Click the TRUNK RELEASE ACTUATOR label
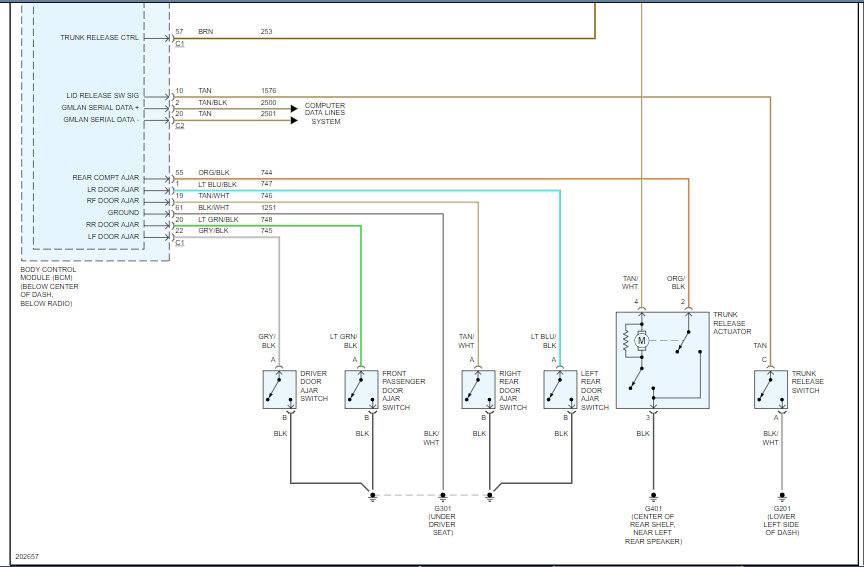The width and height of the screenshot is (864, 567). (732, 323)
